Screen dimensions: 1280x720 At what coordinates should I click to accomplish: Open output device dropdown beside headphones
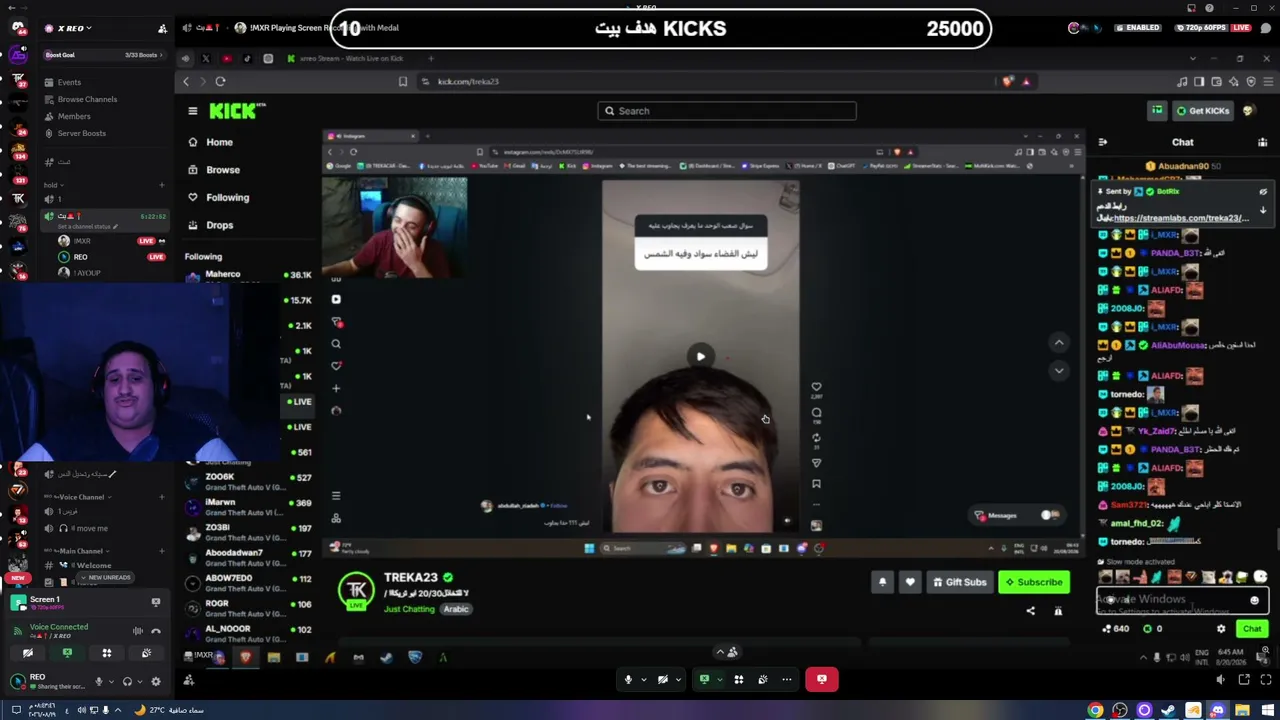coord(139,681)
